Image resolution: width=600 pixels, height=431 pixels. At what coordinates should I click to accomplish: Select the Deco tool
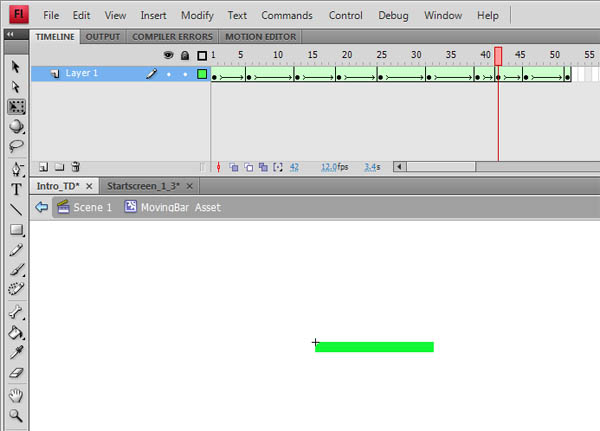16,289
